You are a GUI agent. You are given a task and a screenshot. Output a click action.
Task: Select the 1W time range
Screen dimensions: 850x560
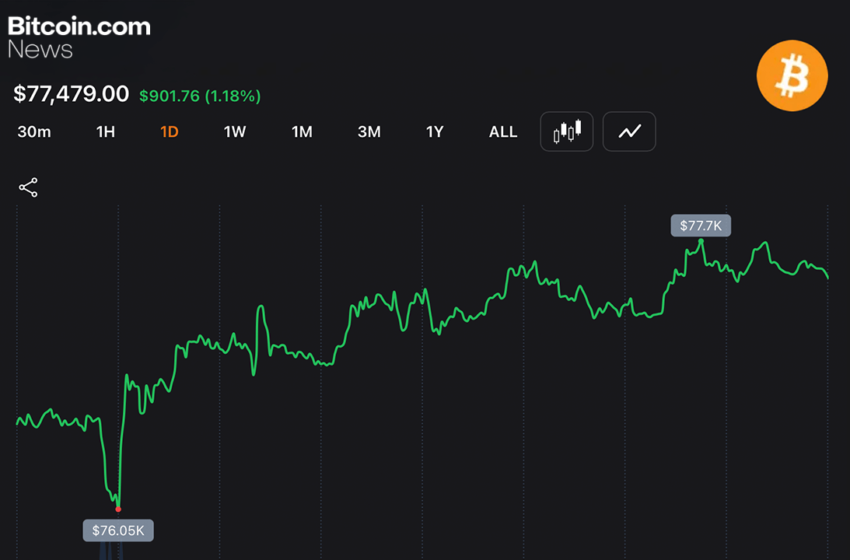(x=235, y=132)
